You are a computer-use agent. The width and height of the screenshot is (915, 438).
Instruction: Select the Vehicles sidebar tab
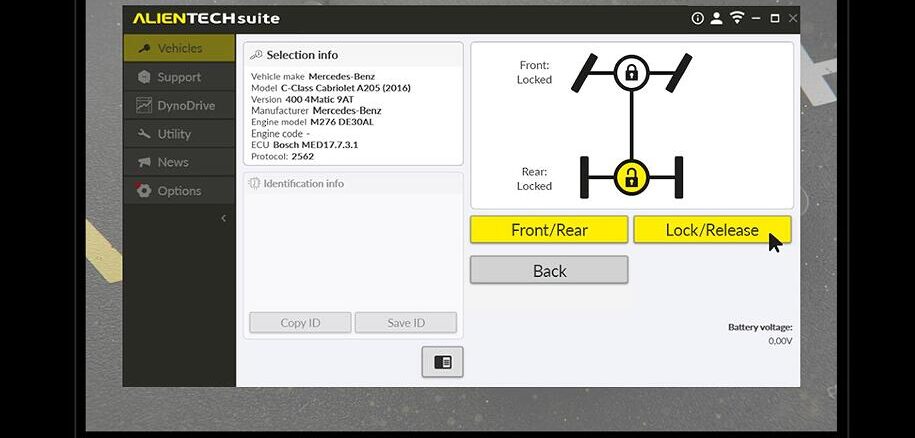pos(179,48)
